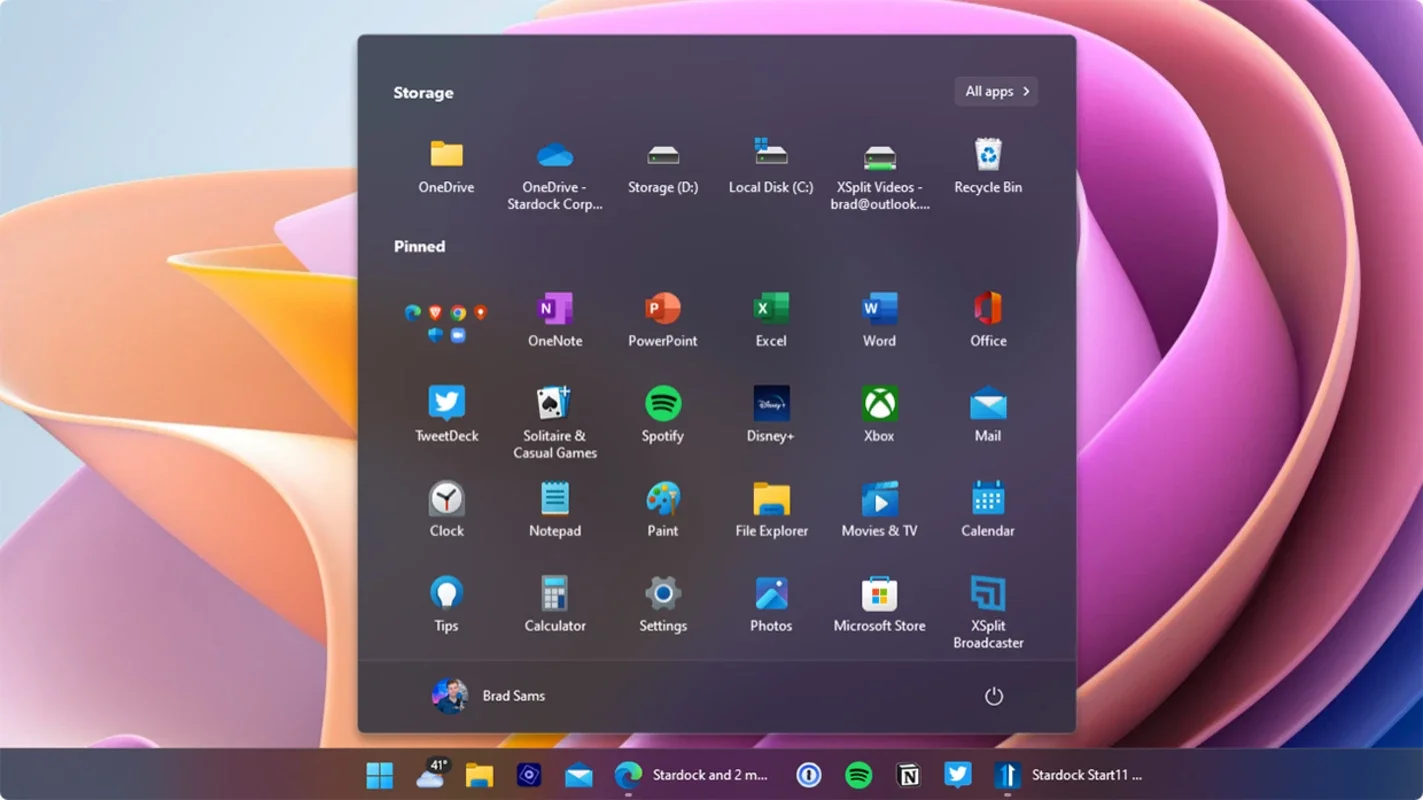The image size is (1423, 800).
Task: Launch Paint
Action: (x=663, y=510)
